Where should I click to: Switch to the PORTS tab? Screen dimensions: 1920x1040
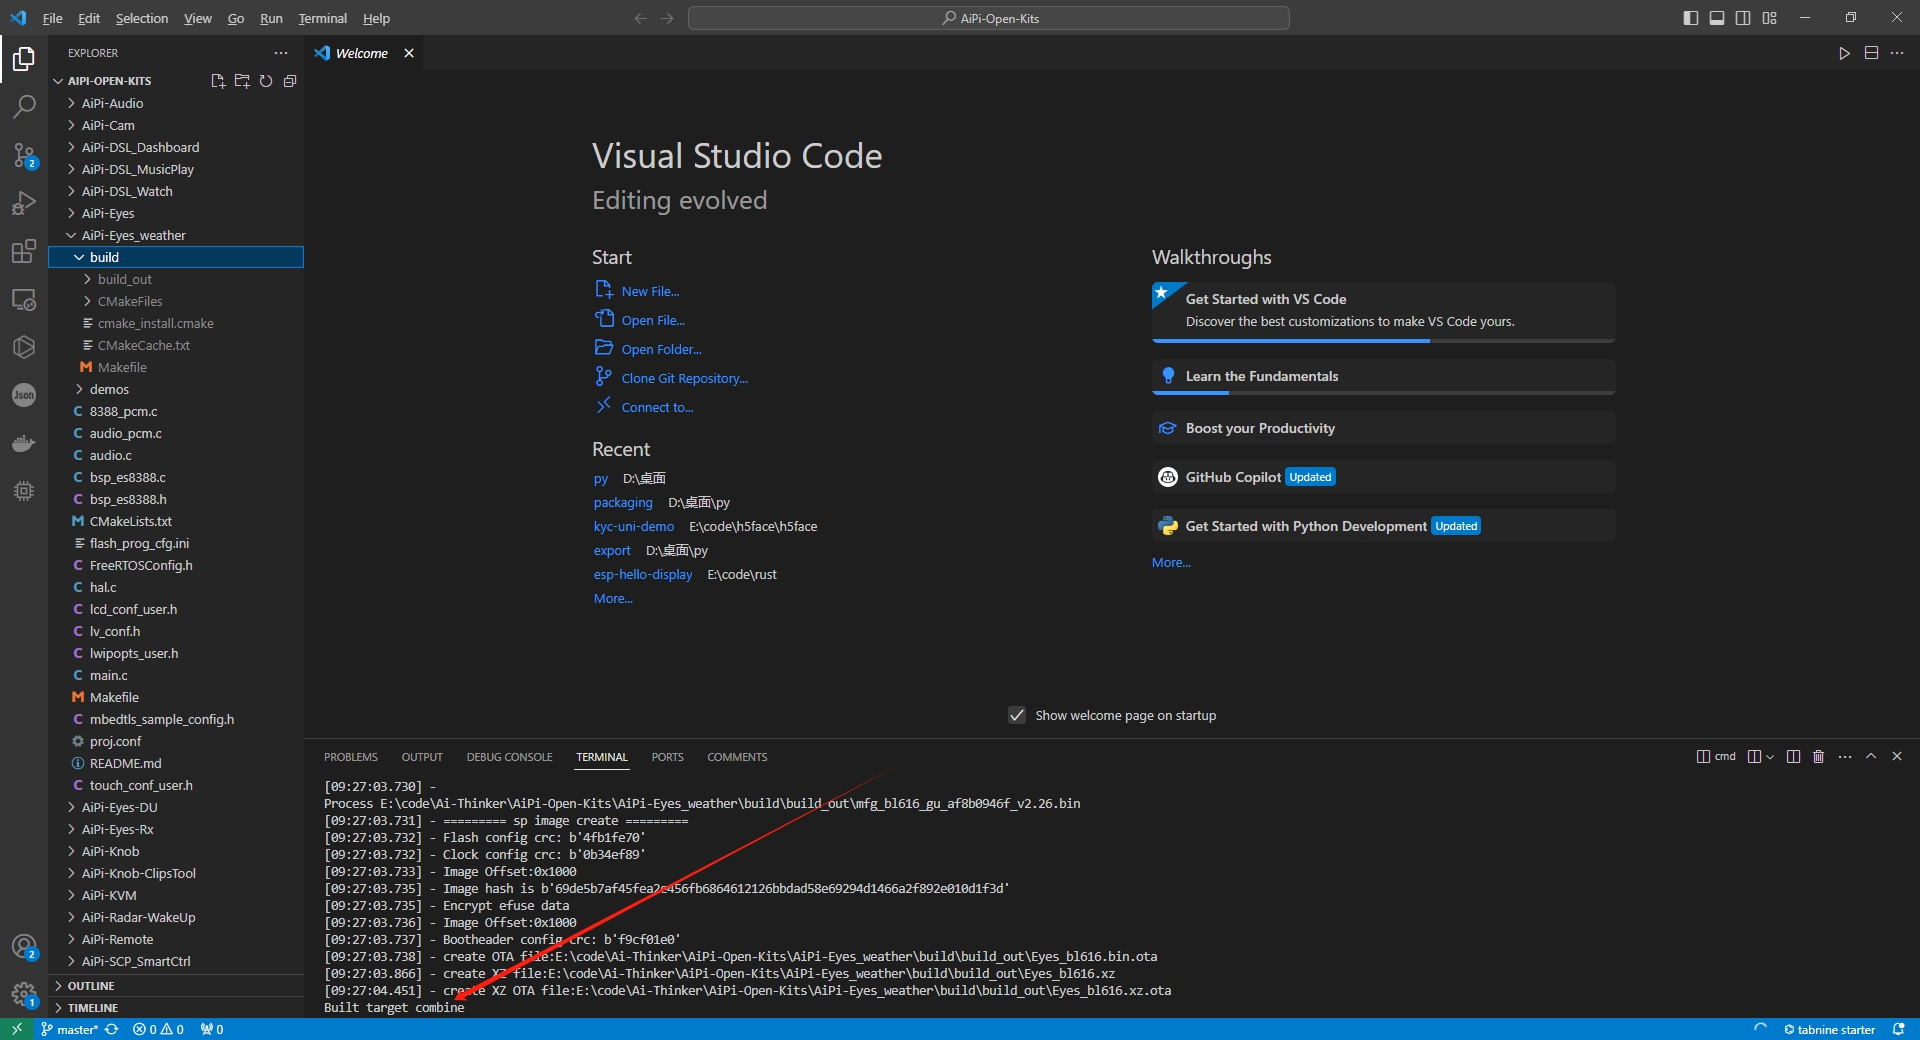coord(667,757)
